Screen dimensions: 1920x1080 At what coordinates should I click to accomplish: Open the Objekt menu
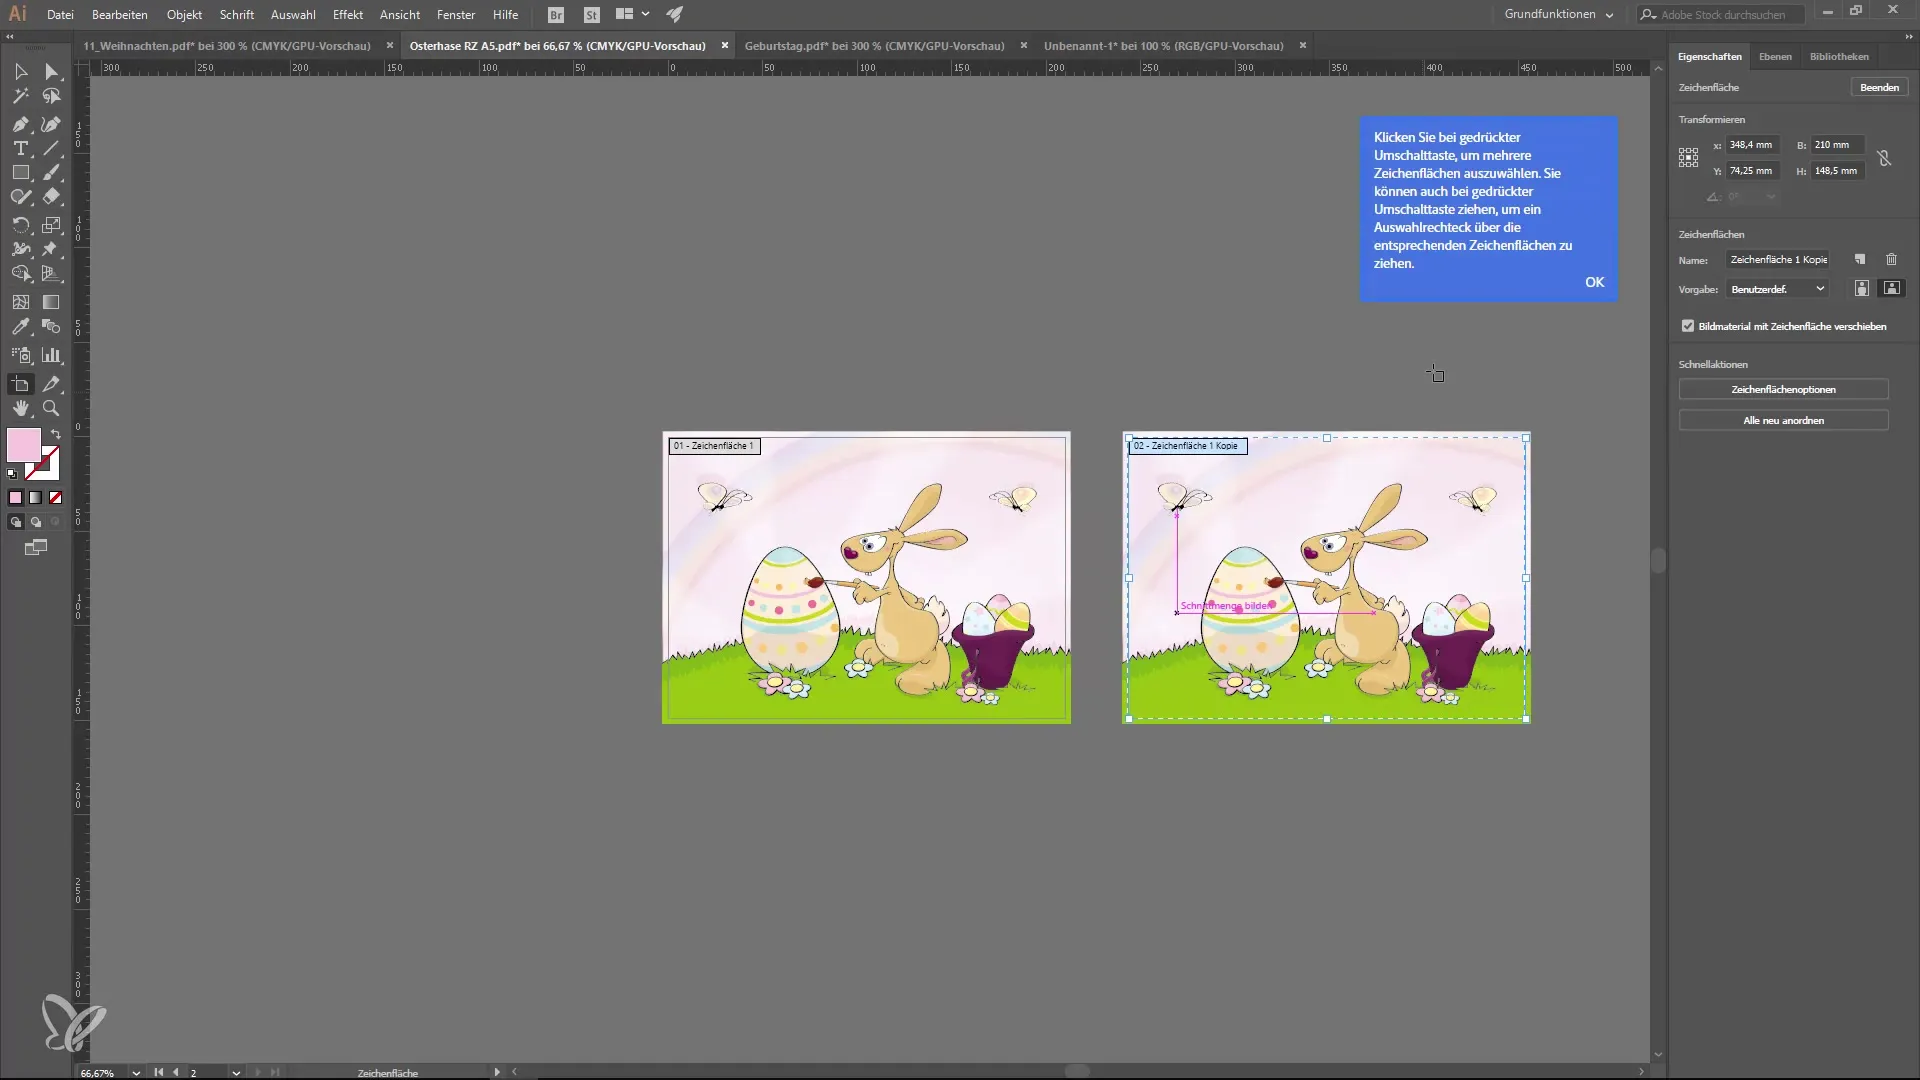(184, 15)
